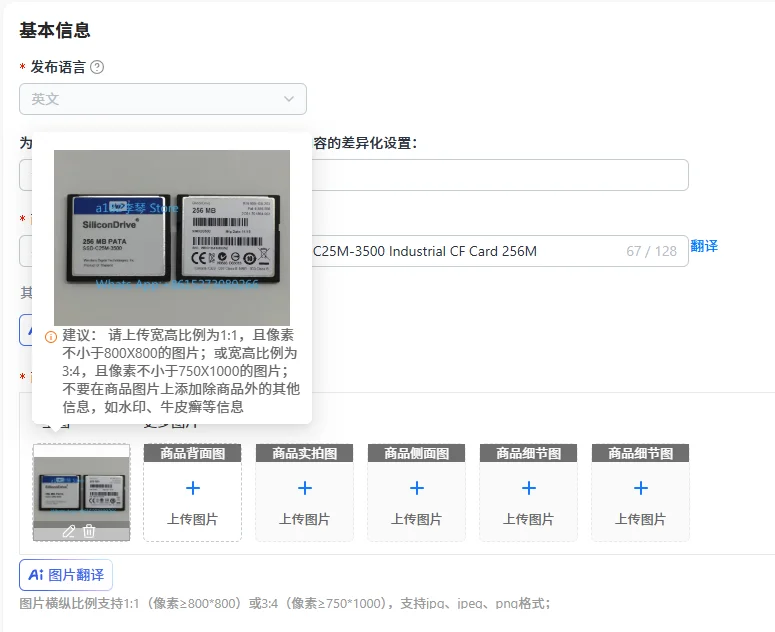Screen dimensions: 775x632
Task: Click the 商品背面图 slot label
Action: pos(193,453)
